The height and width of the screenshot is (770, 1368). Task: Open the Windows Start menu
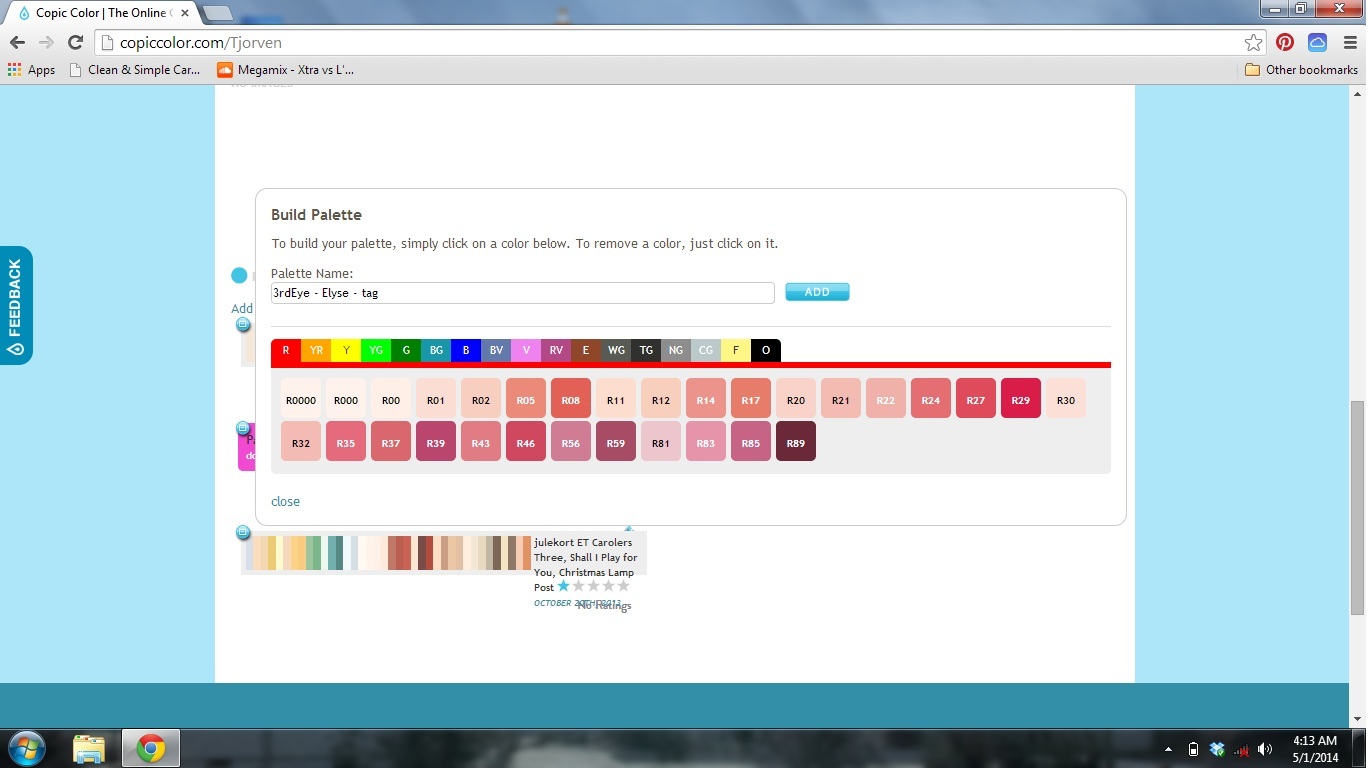[x=27, y=748]
